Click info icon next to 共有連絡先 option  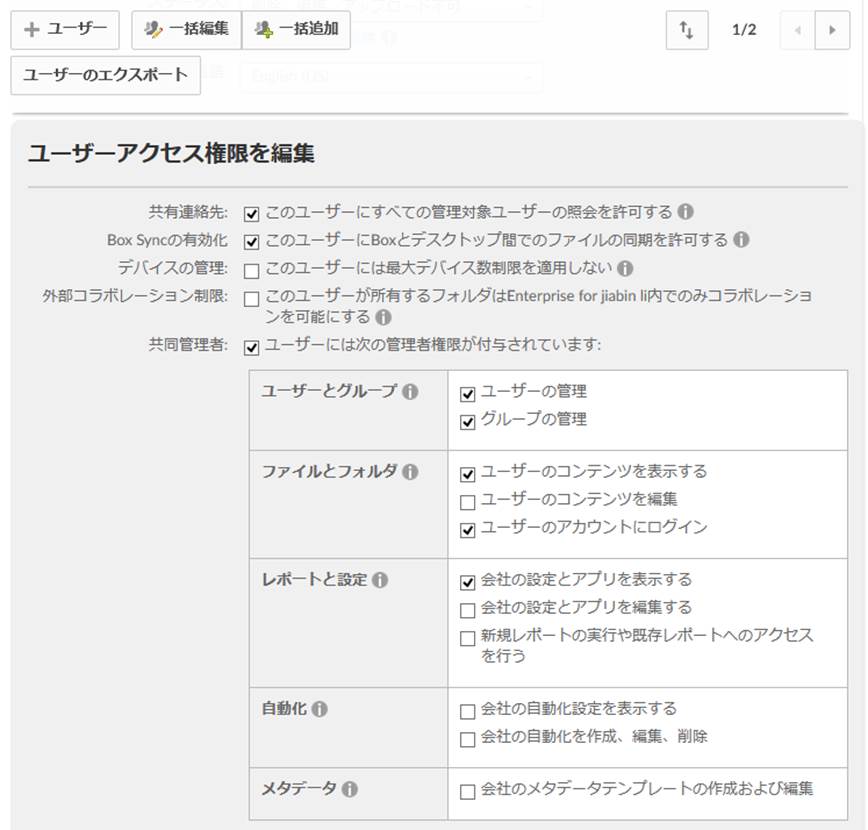coord(685,212)
